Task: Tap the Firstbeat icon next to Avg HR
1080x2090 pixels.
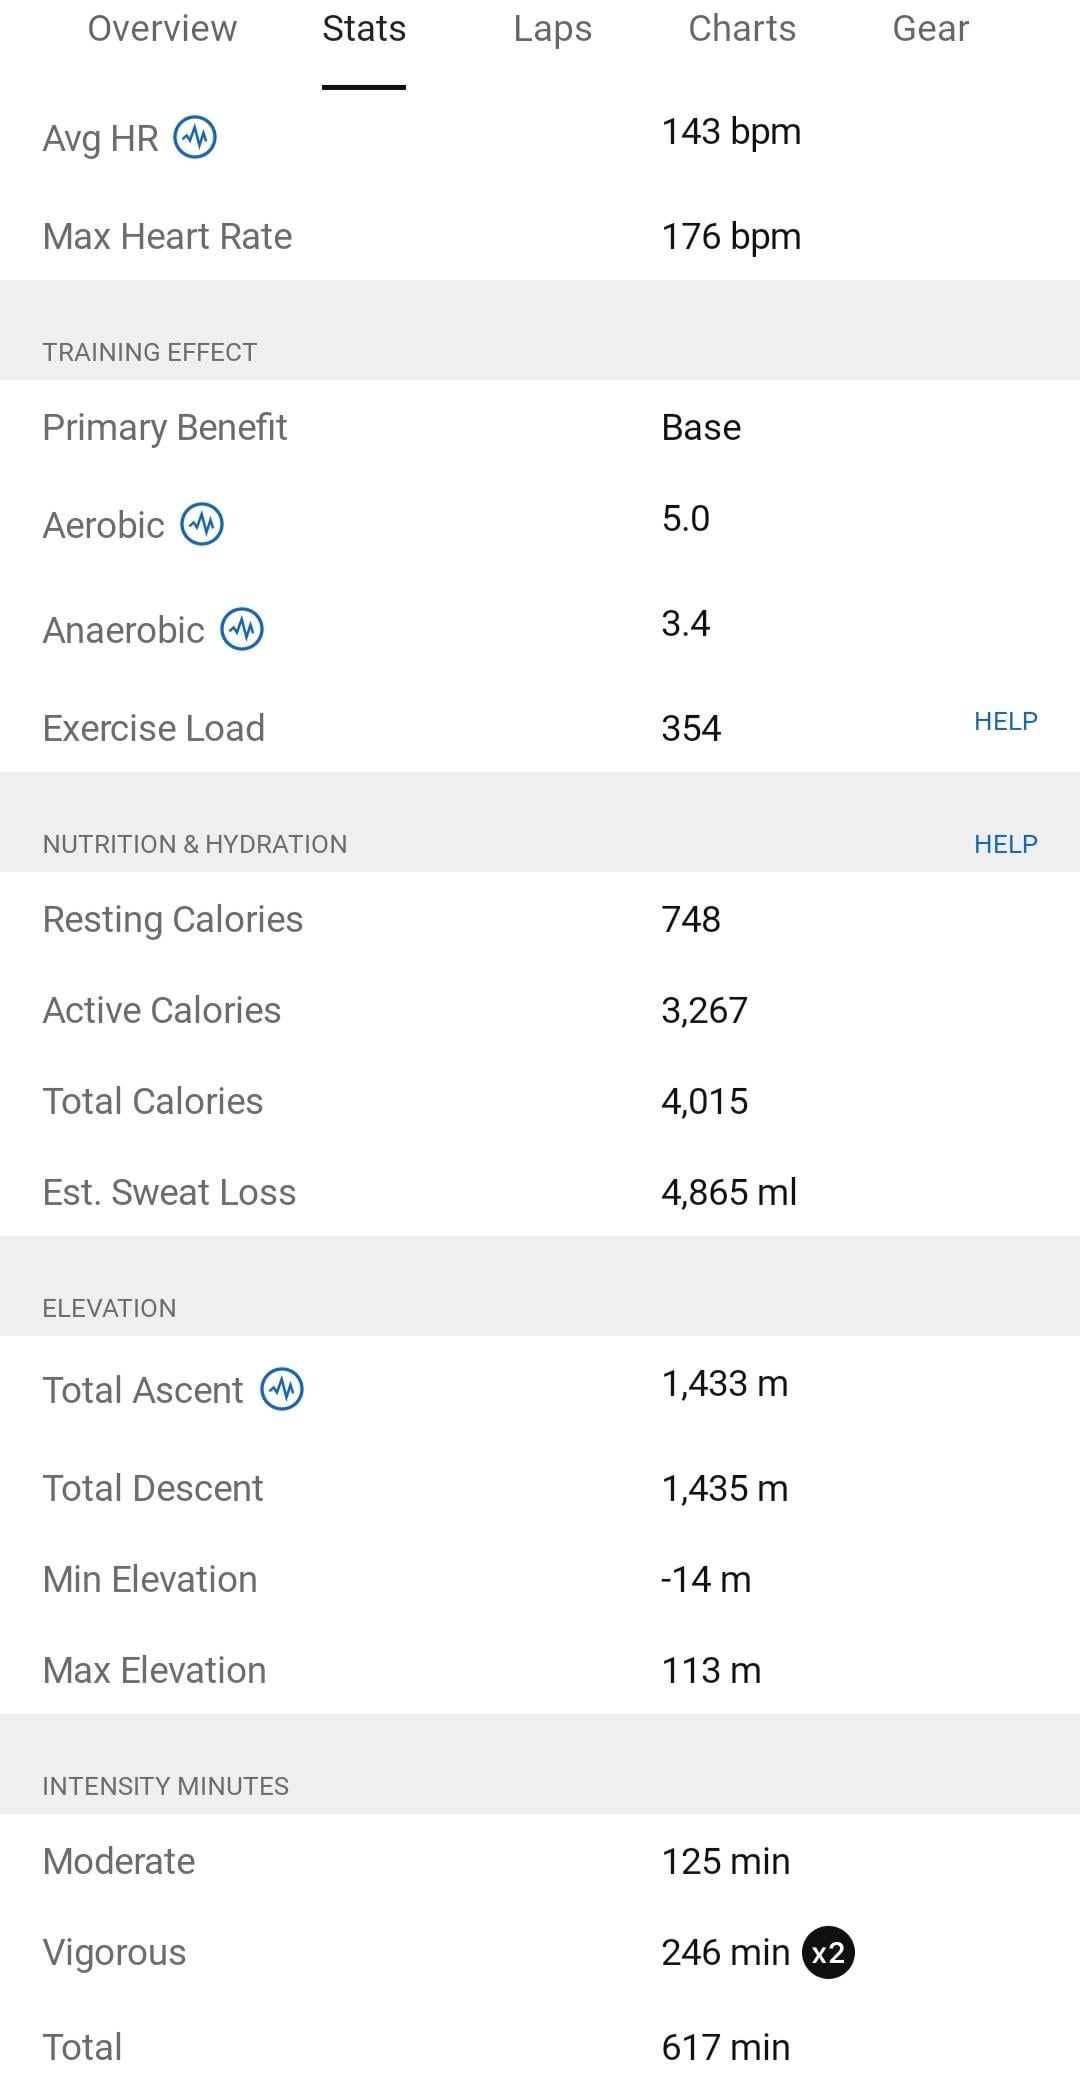Action: coord(195,137)
